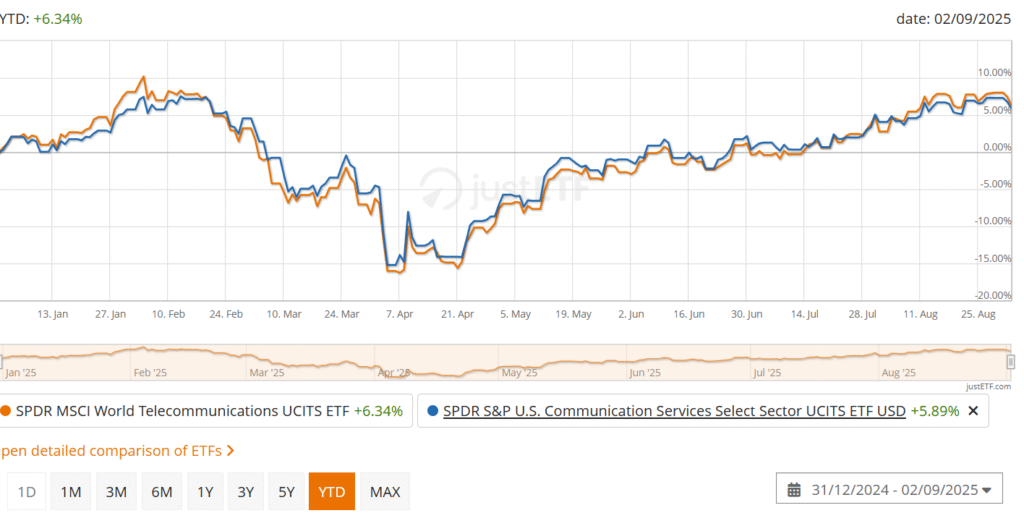Image resolution: width=1024 pixels, height=513 pixels.
Task: Select the 5Y time range
Action: click(287, 491)
